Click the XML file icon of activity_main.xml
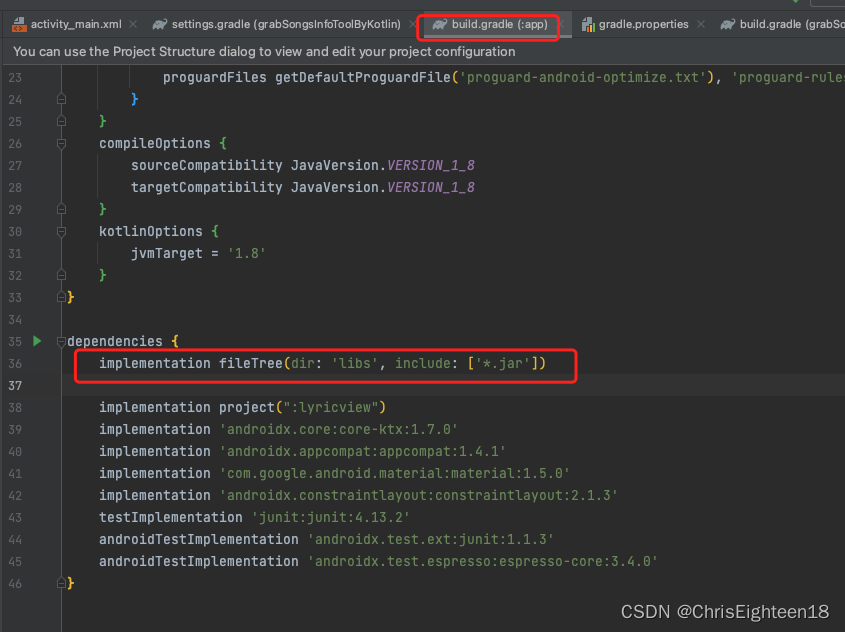Viewport: 845px width, 632px height. click(x=19, y=24)
